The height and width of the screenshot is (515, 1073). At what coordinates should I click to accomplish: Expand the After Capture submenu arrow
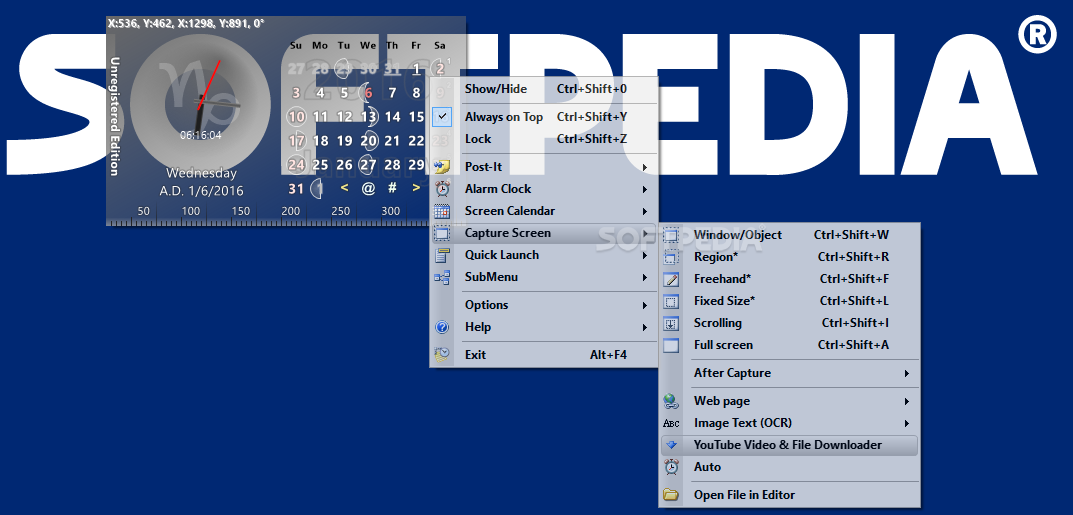point(907,373)
